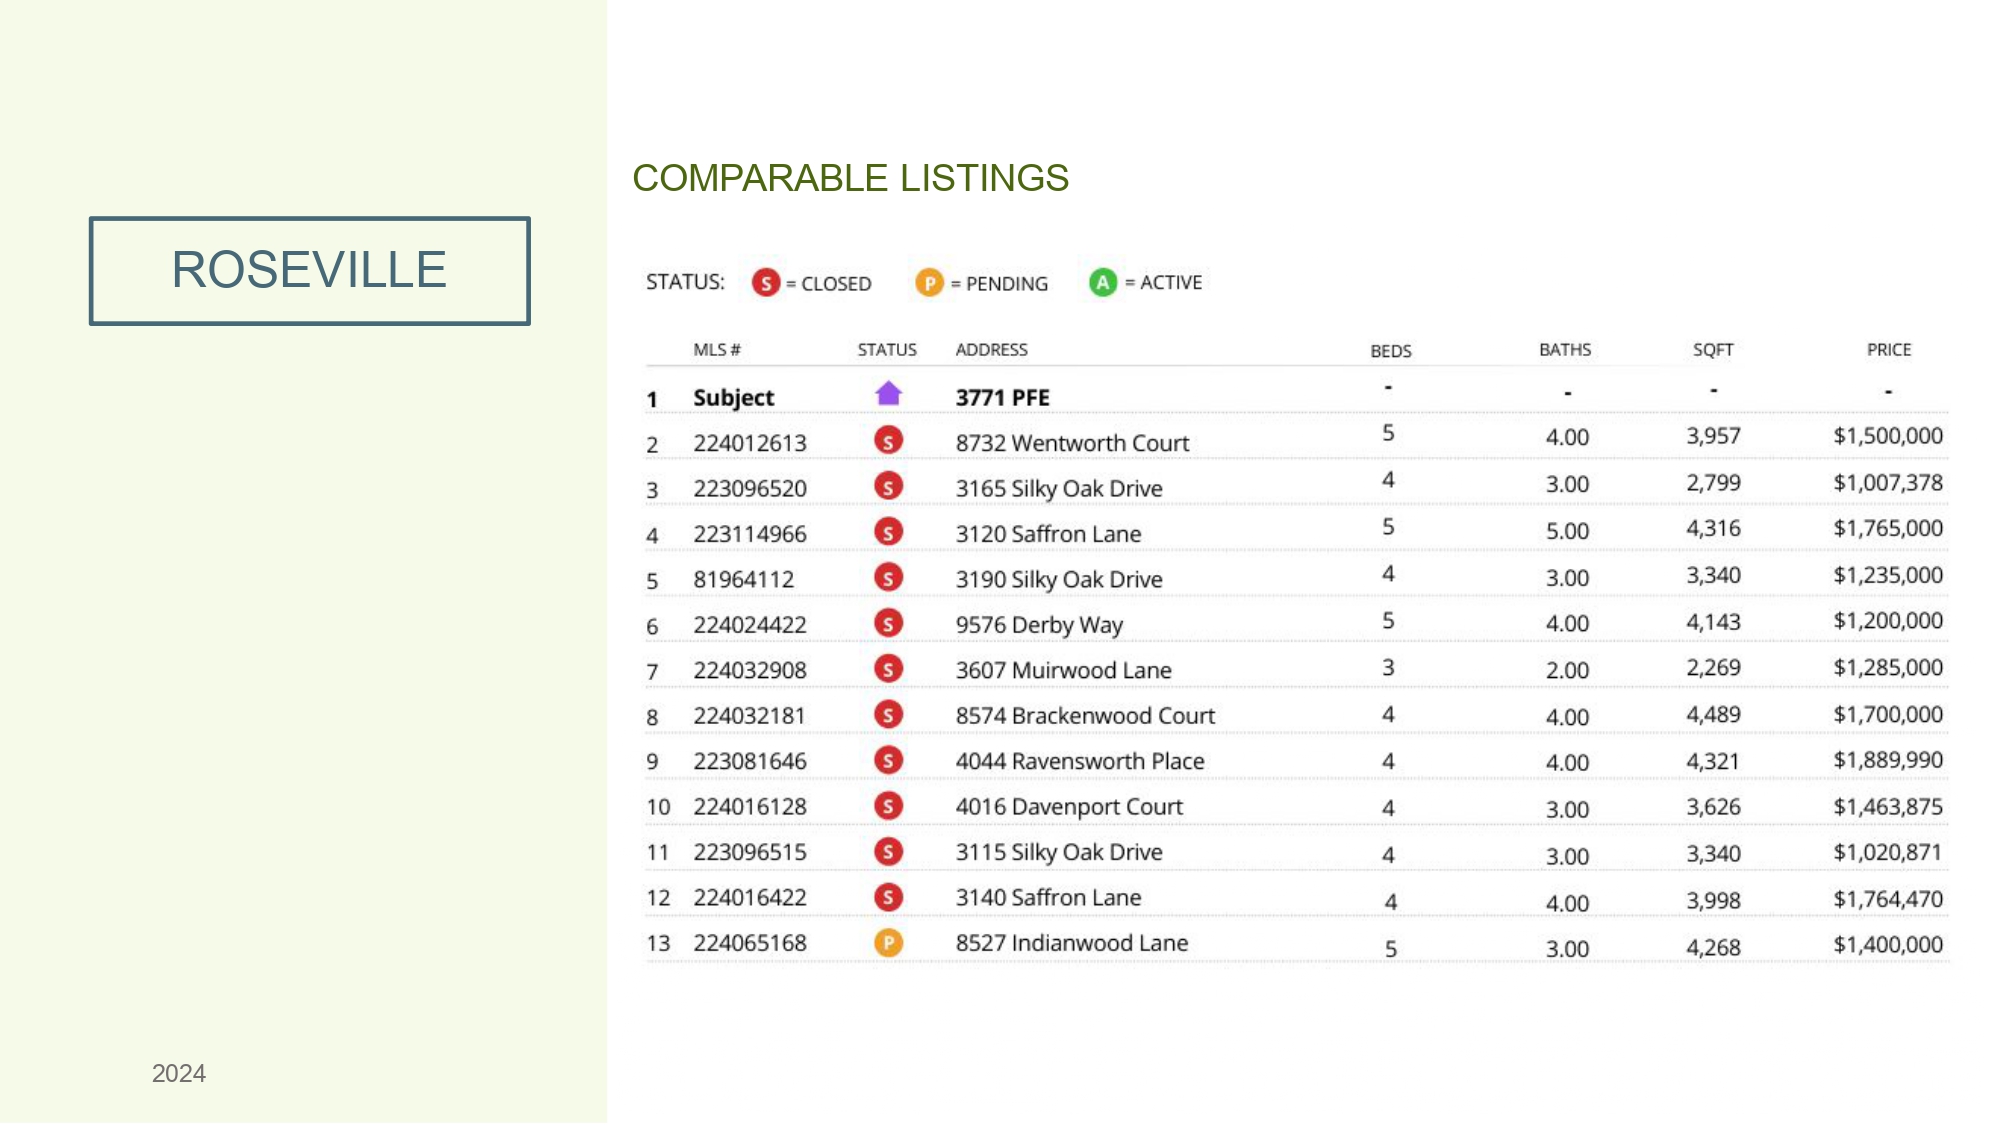This screenshot has width=2000, height=1125.
Task: Click the price $1,007,378
Action: [x=1888, y=483]
